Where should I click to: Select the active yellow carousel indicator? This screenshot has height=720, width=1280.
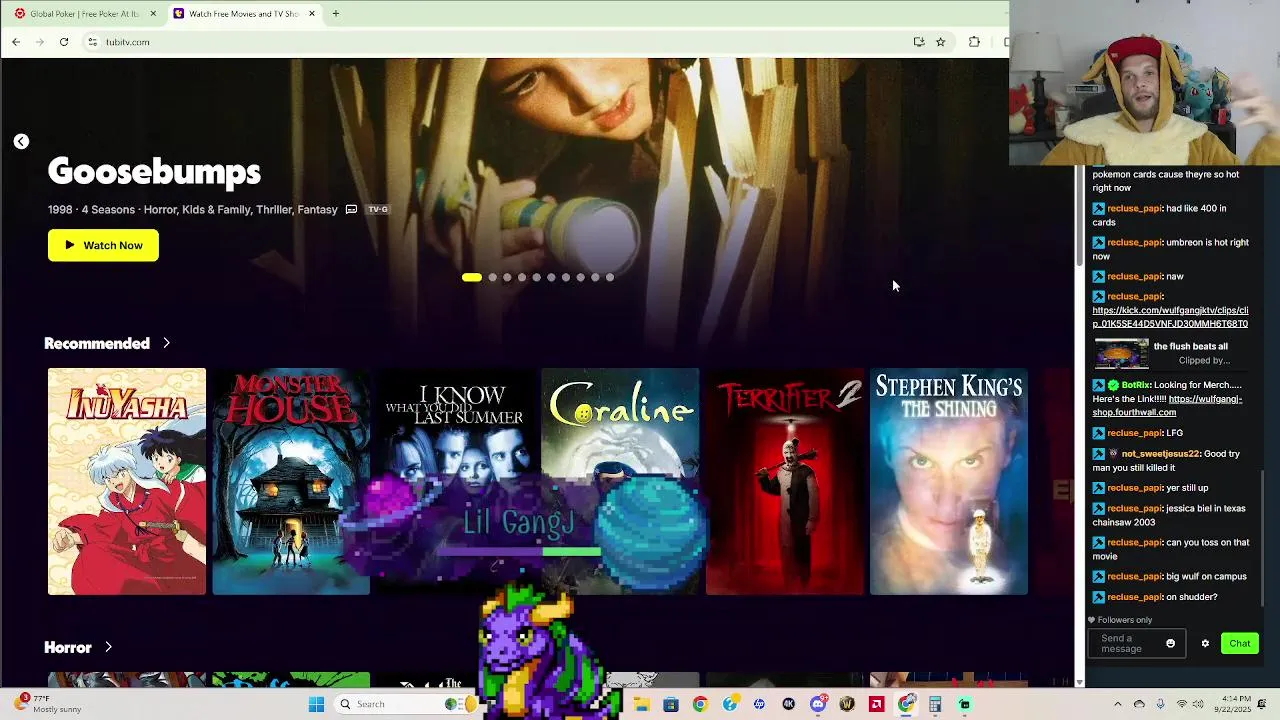[472, 278]
